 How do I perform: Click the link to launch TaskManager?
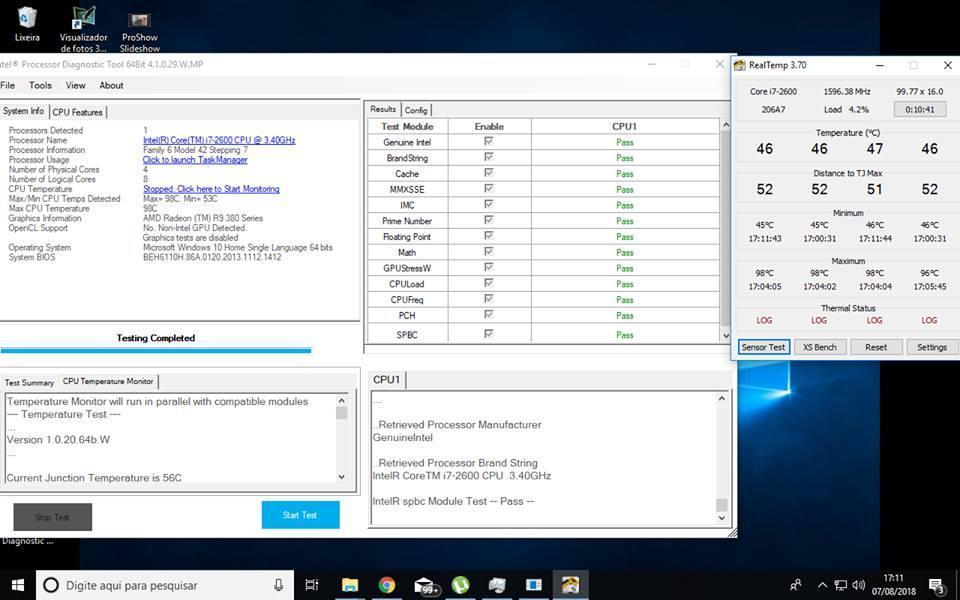coord(195,160)
